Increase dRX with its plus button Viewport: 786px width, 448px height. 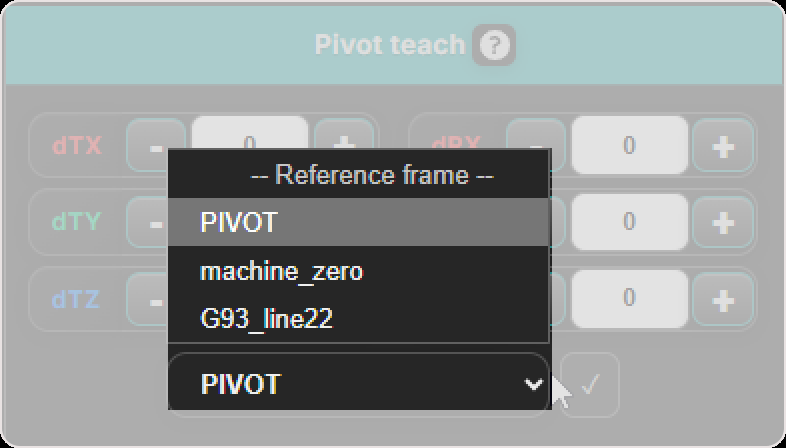pyautogui.click(x=723, y=146)
